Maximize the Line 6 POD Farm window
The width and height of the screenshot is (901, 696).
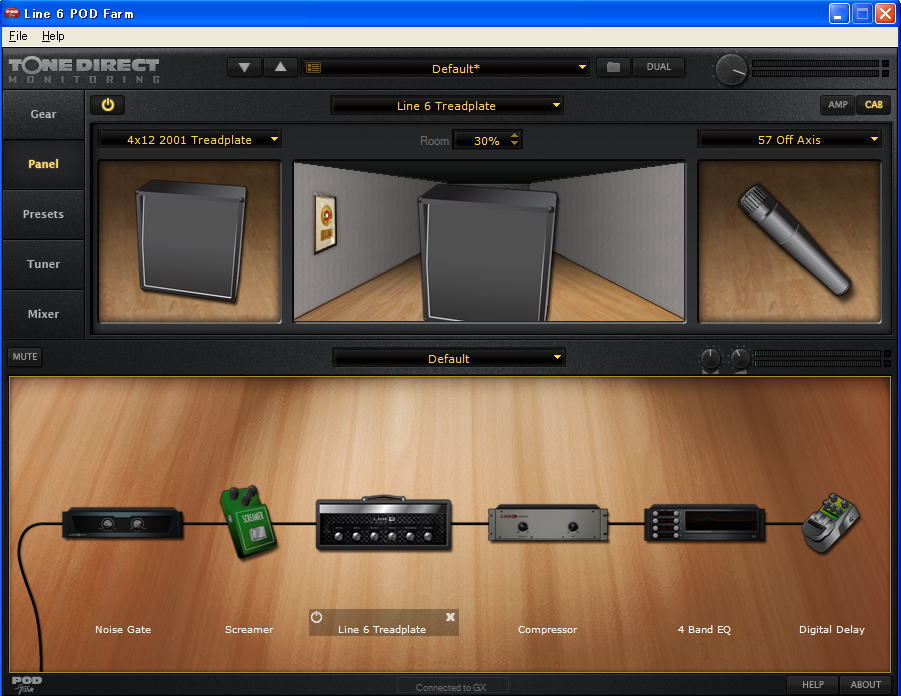pos(862,13)
